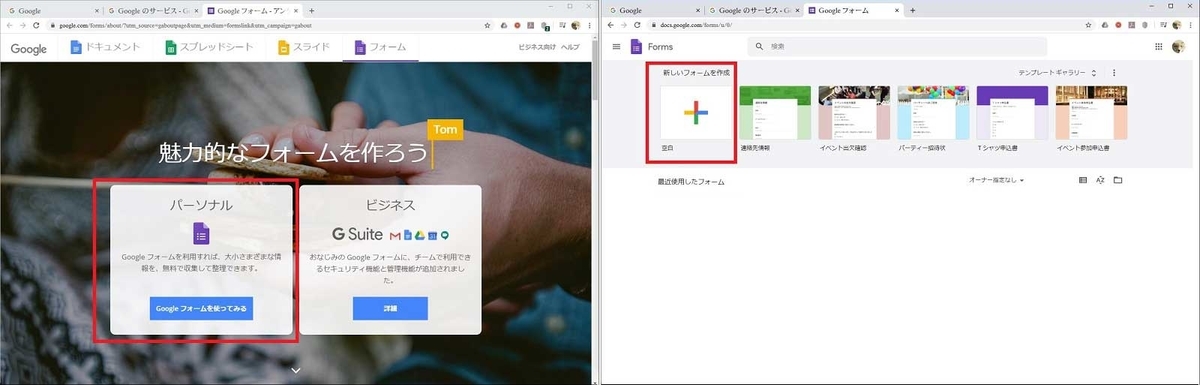Viewport: 1200px width, 385px height.
Task: Open the 連絡先情報 template
Action: (x=774, y=113)
